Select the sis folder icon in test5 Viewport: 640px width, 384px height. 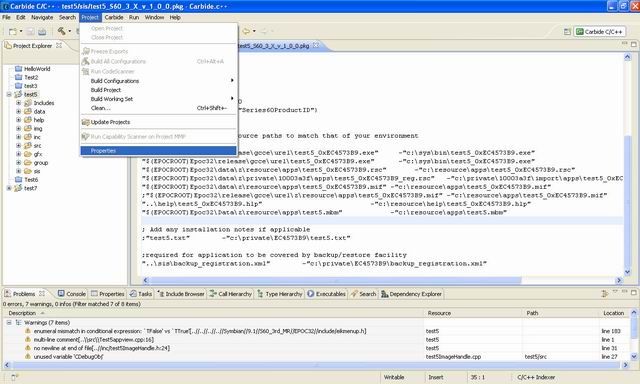28,171
